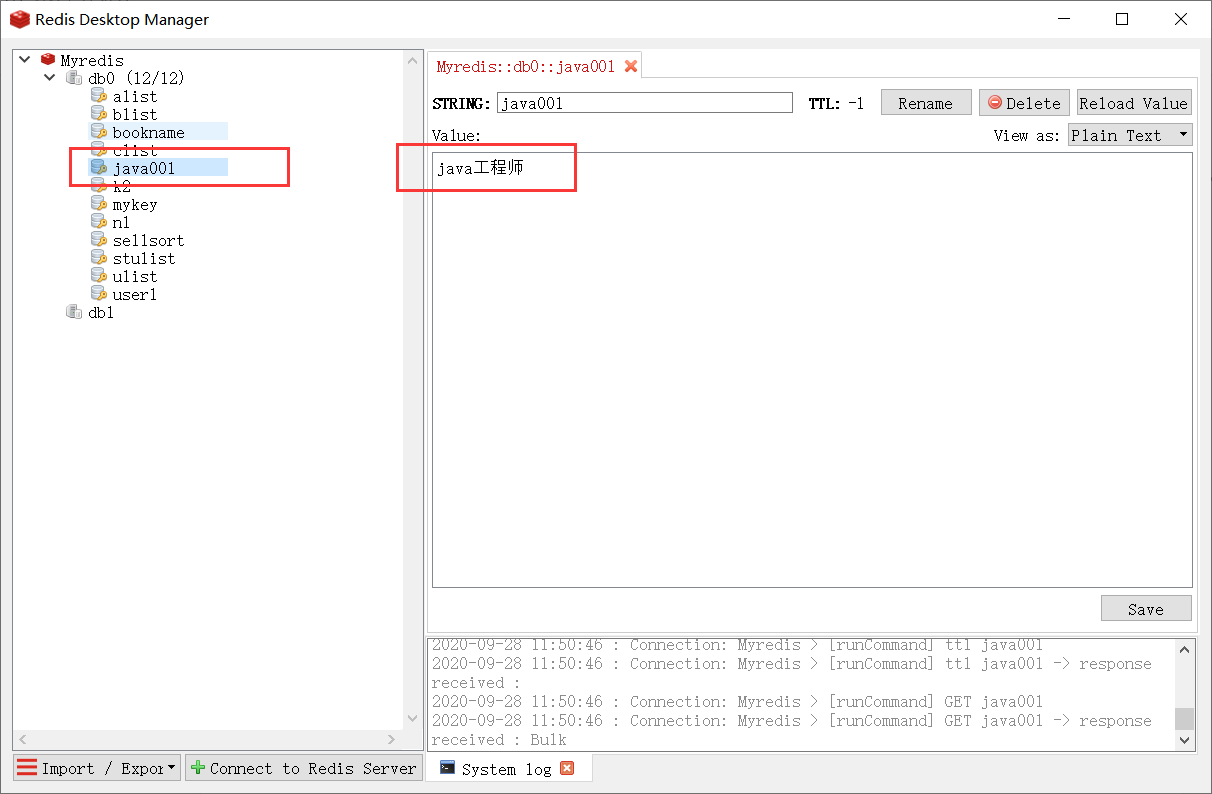Click the key icon beside sellsort

[x=98, y=240]
